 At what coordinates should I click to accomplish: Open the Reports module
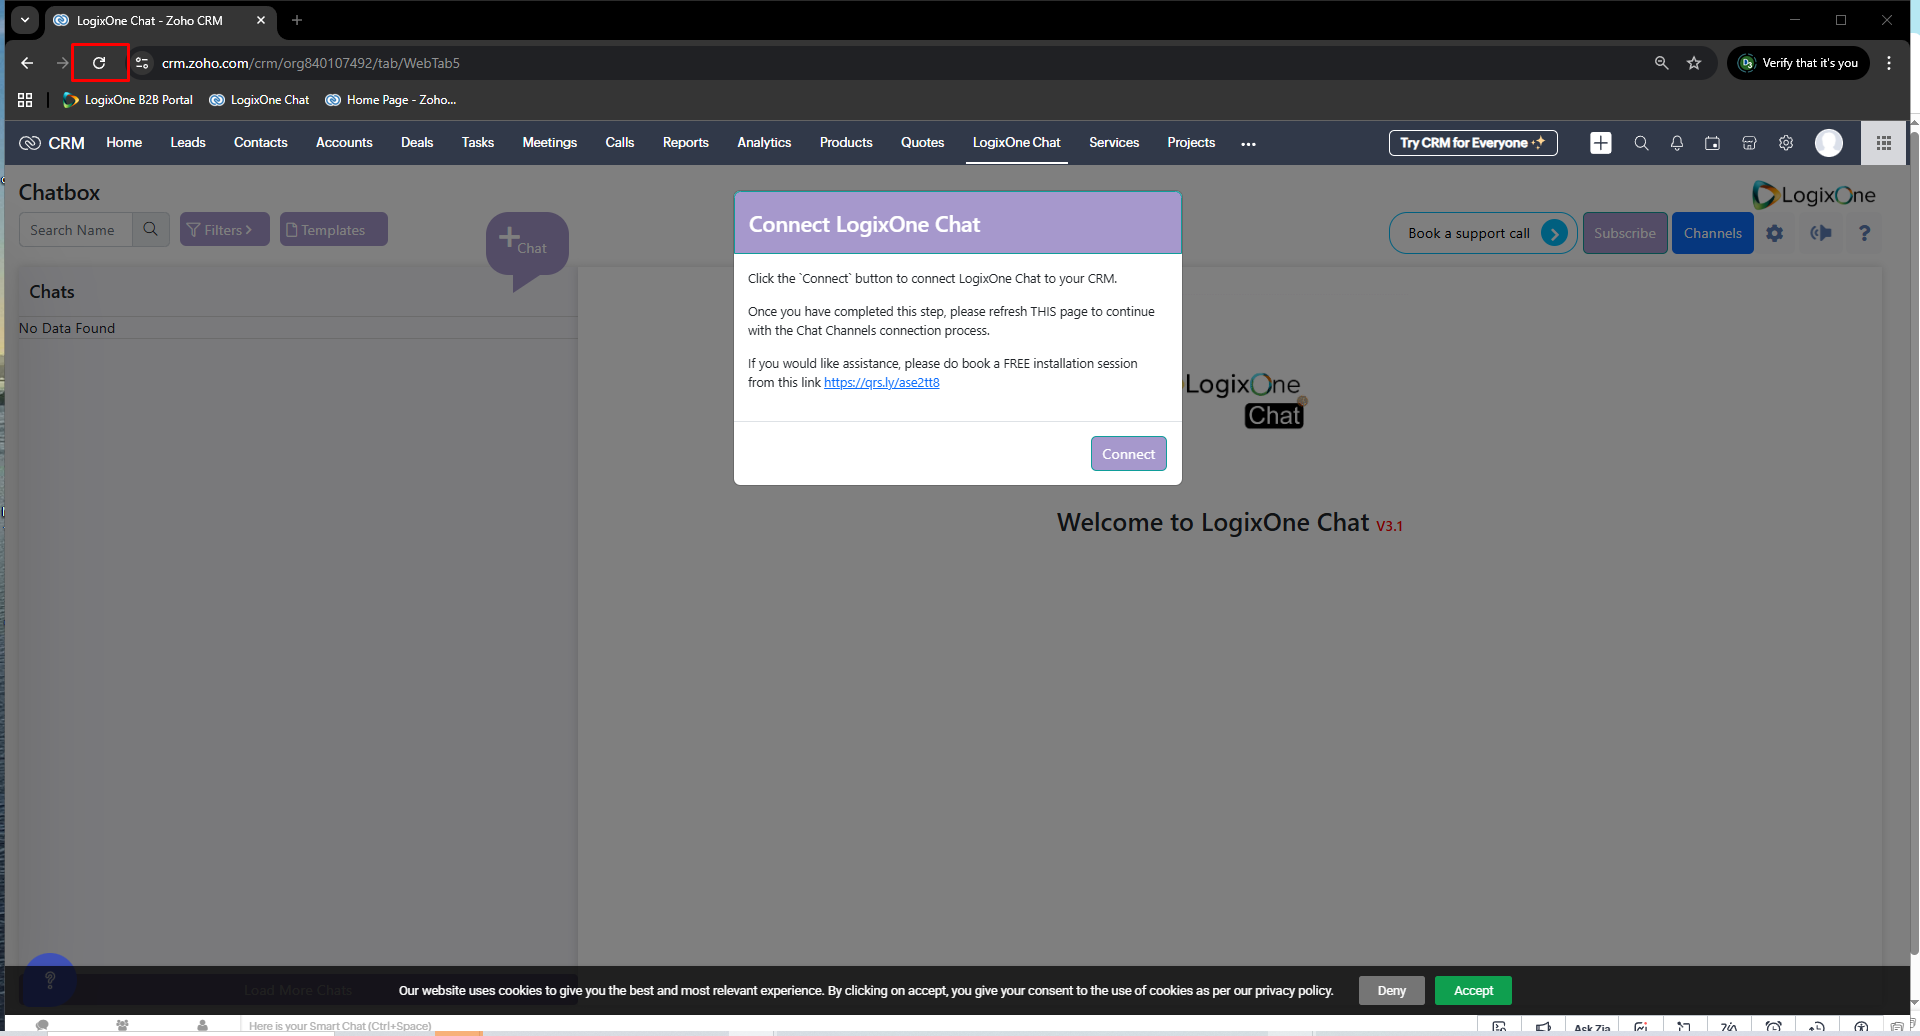pos(686,143)
